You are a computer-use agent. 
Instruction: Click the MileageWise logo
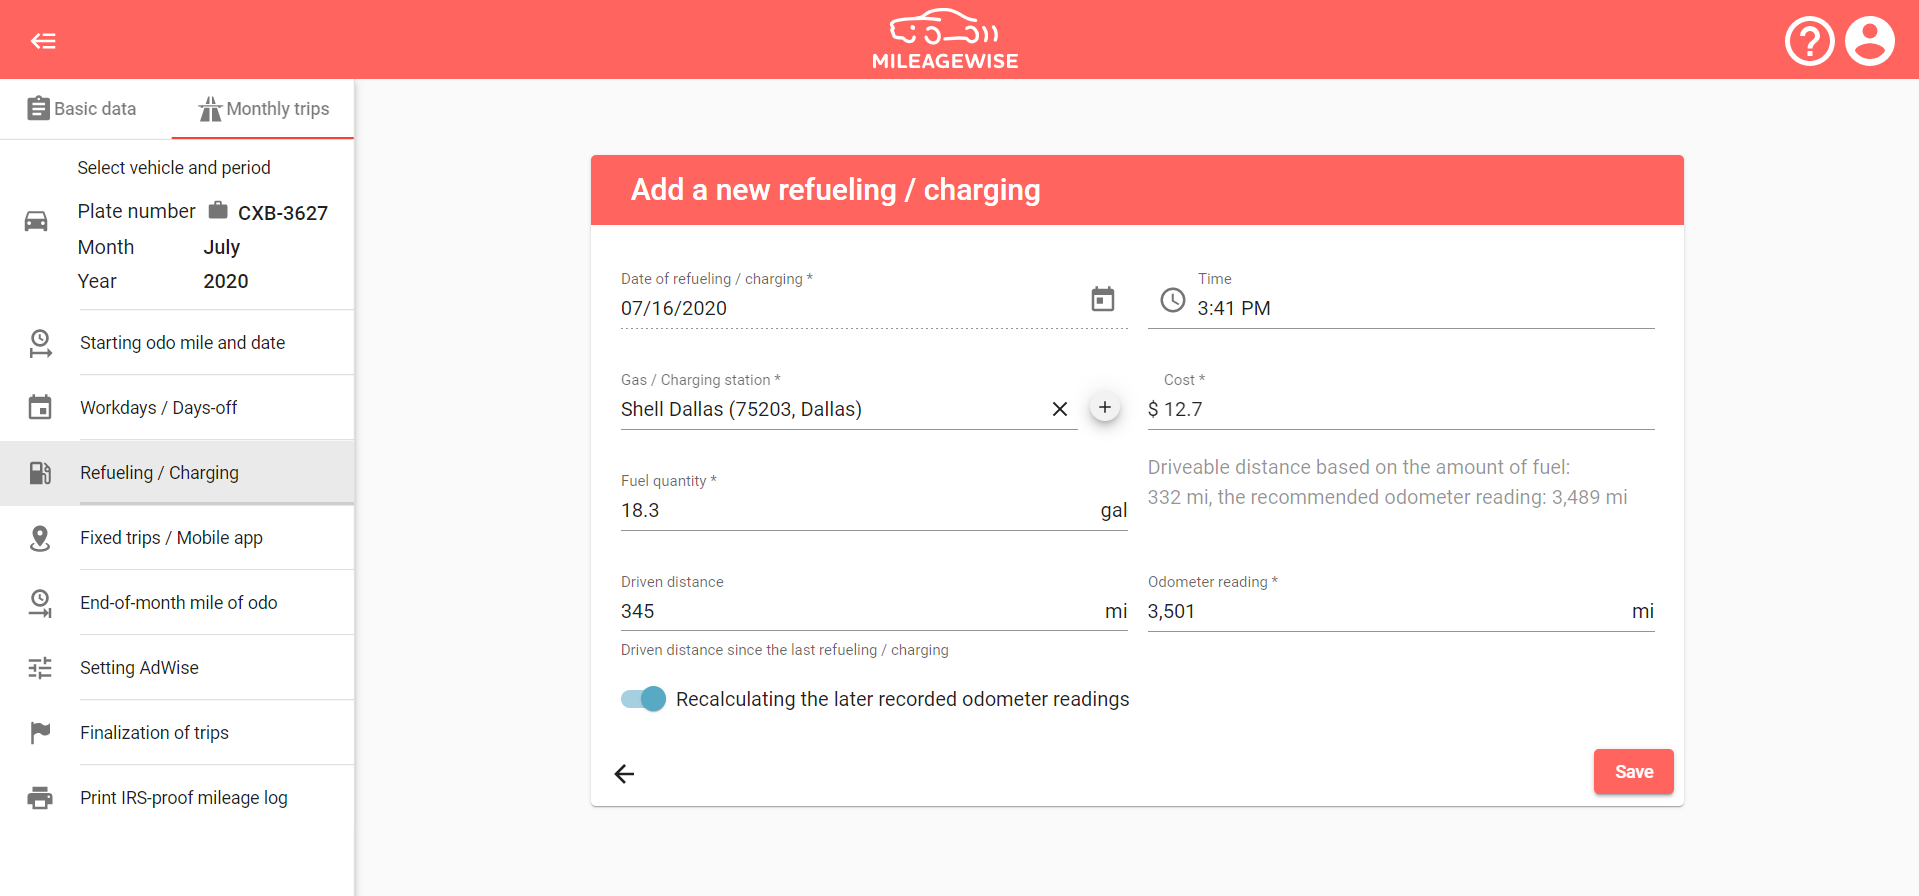944,40
